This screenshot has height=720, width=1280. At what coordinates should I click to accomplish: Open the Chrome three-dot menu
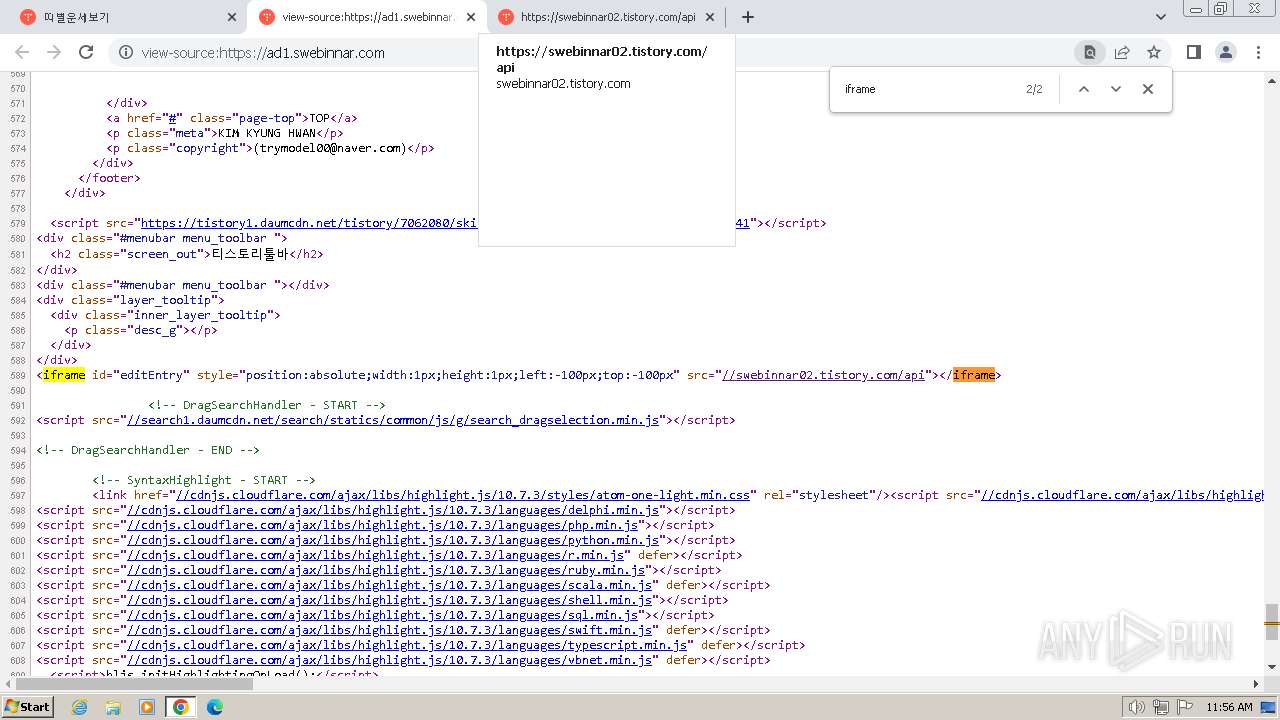[x=1258, y=53]
